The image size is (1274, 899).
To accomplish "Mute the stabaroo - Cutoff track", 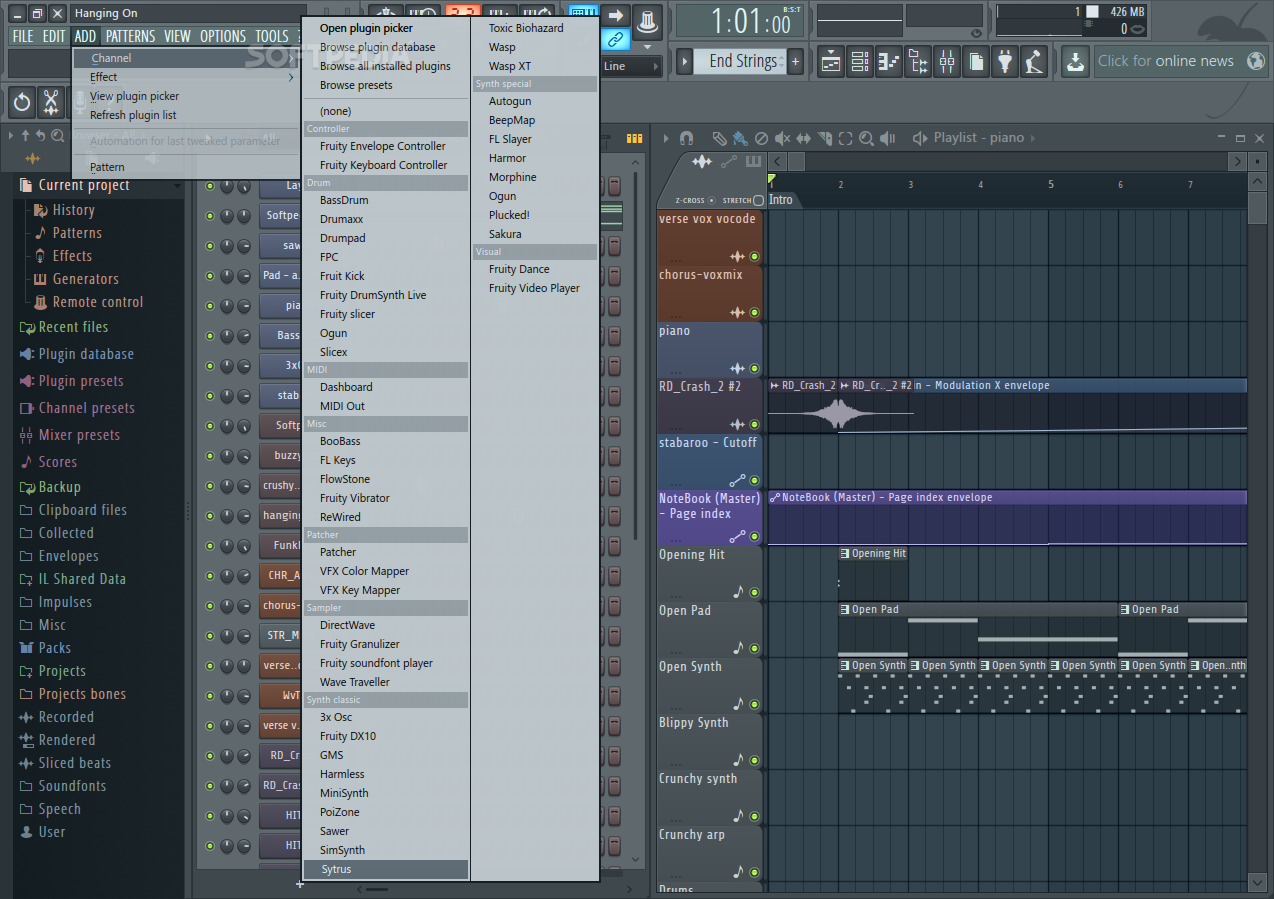I will [x=754, y=481].
